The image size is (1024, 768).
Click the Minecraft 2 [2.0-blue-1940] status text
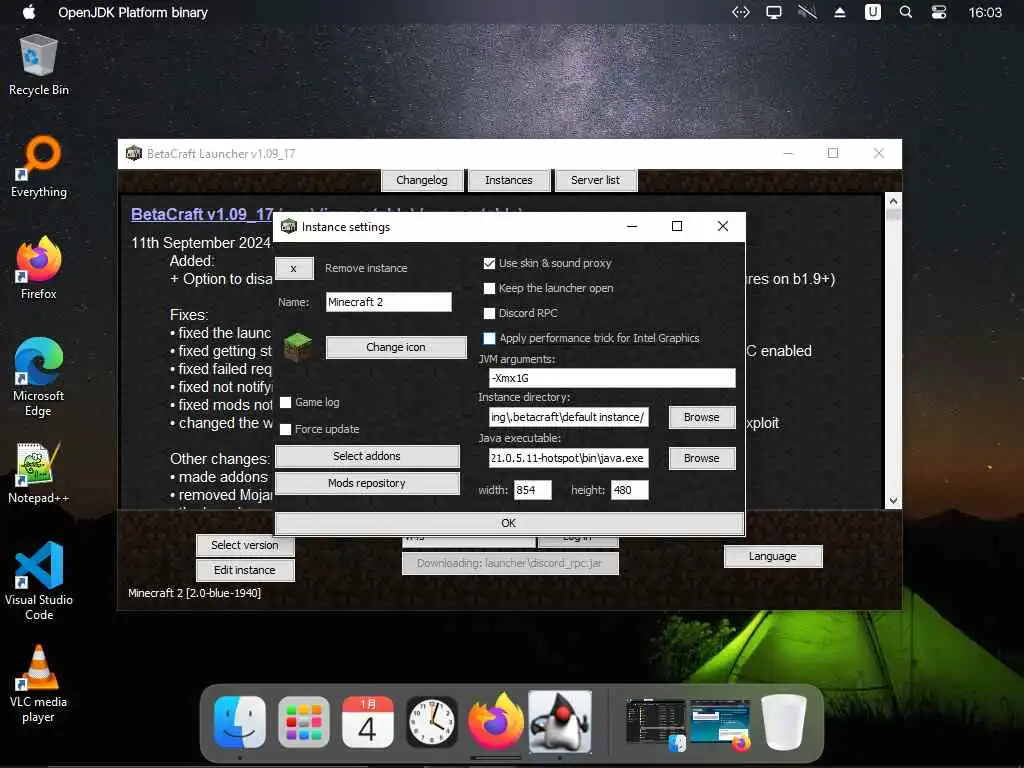point(195,593)
